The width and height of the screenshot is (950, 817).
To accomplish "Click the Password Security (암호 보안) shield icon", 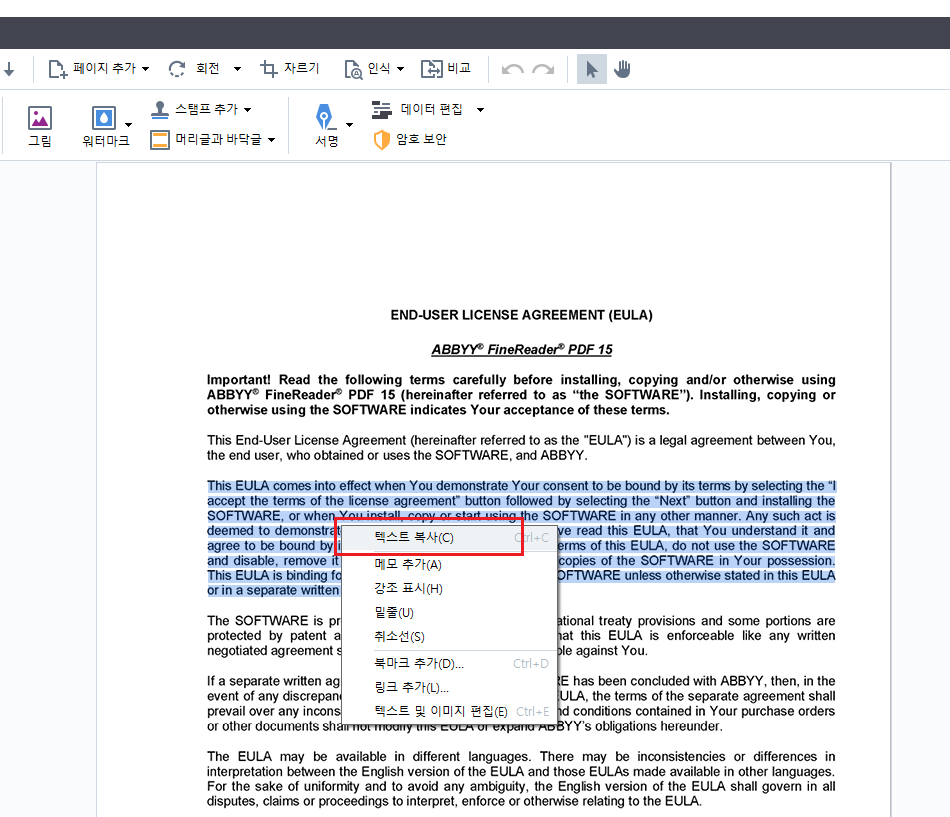I will coord(382,140).
